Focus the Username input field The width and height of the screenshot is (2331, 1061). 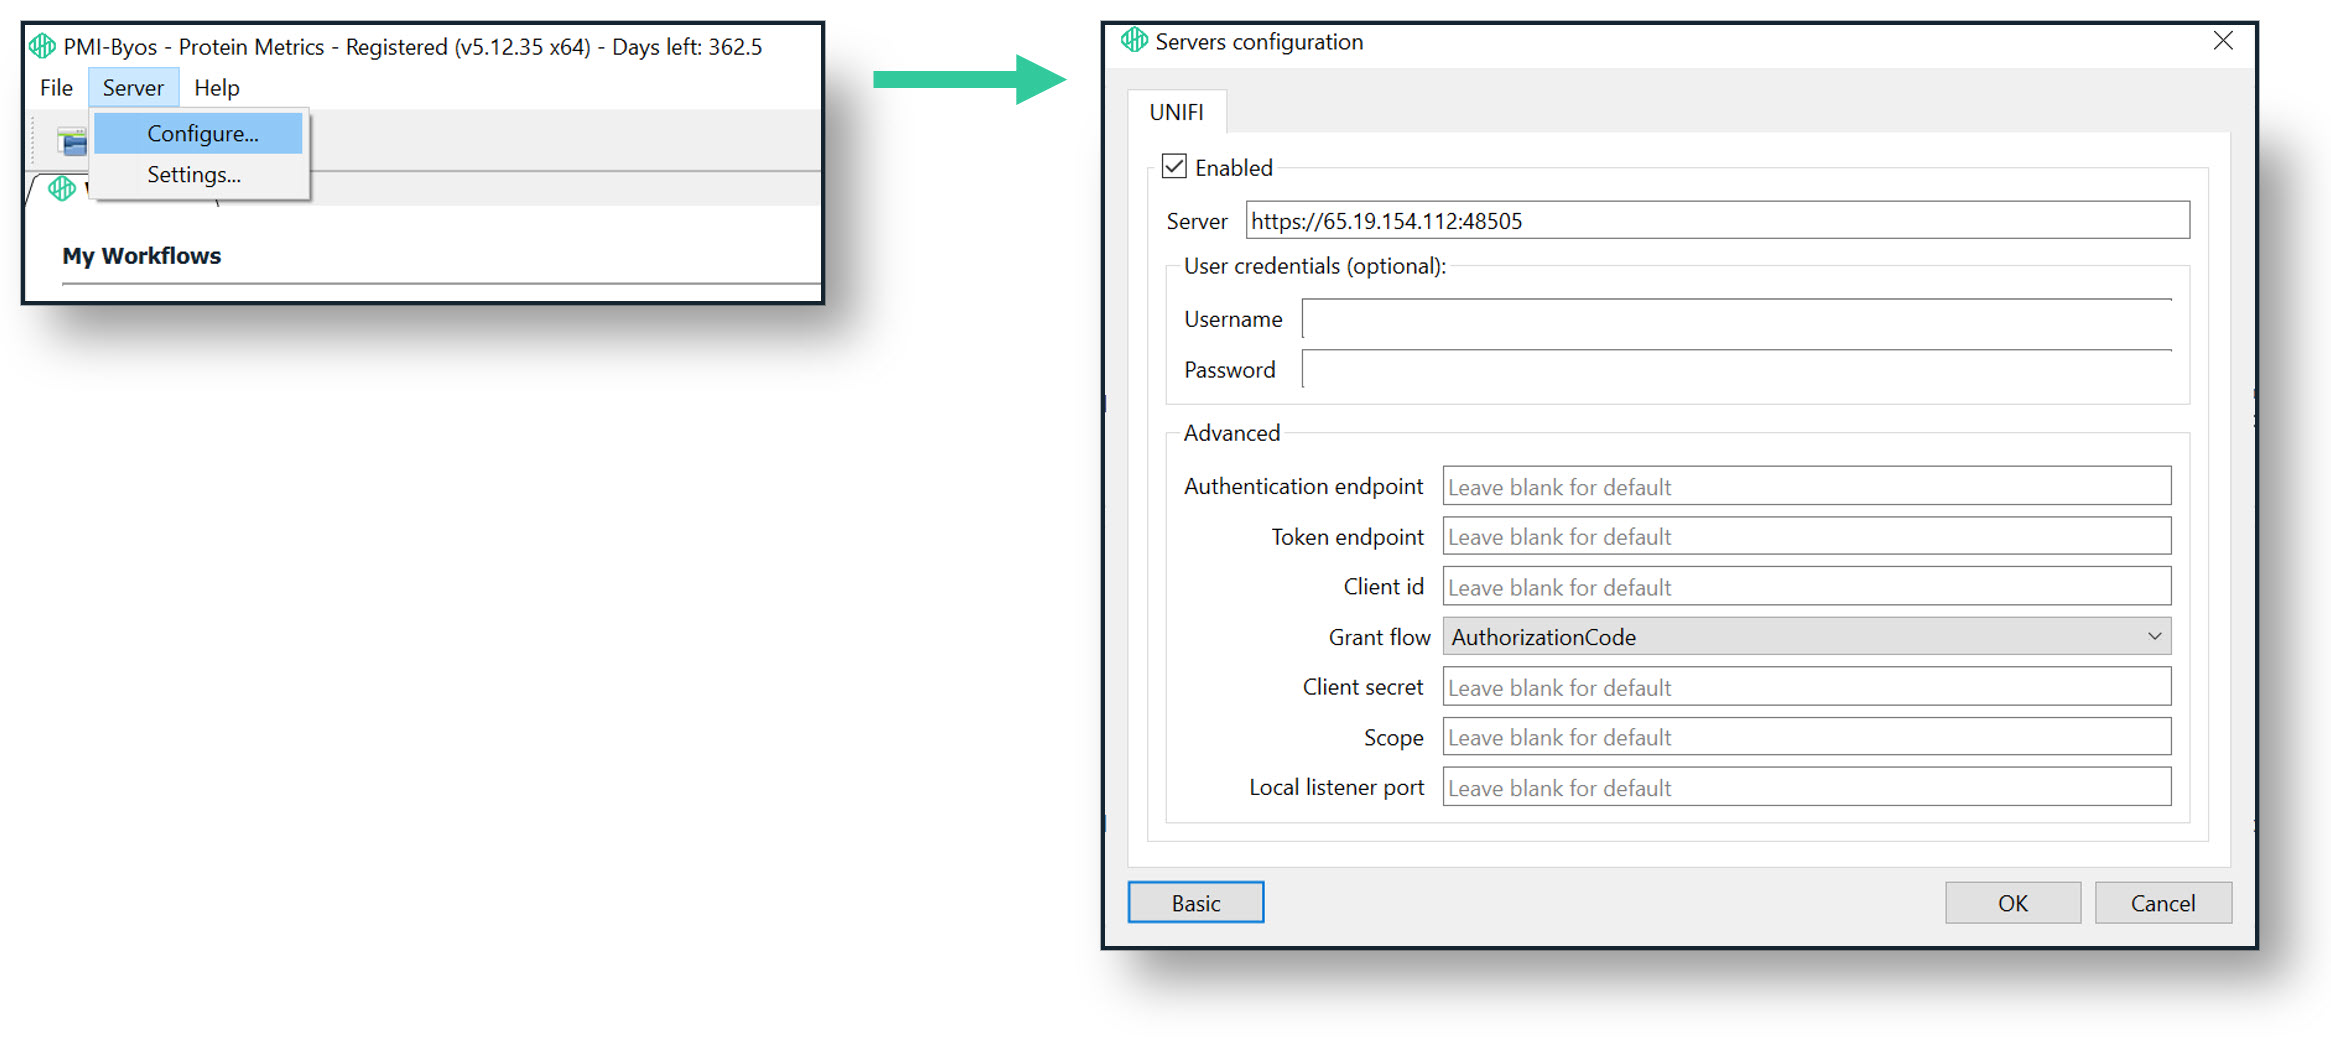(x=1736, y=319)
